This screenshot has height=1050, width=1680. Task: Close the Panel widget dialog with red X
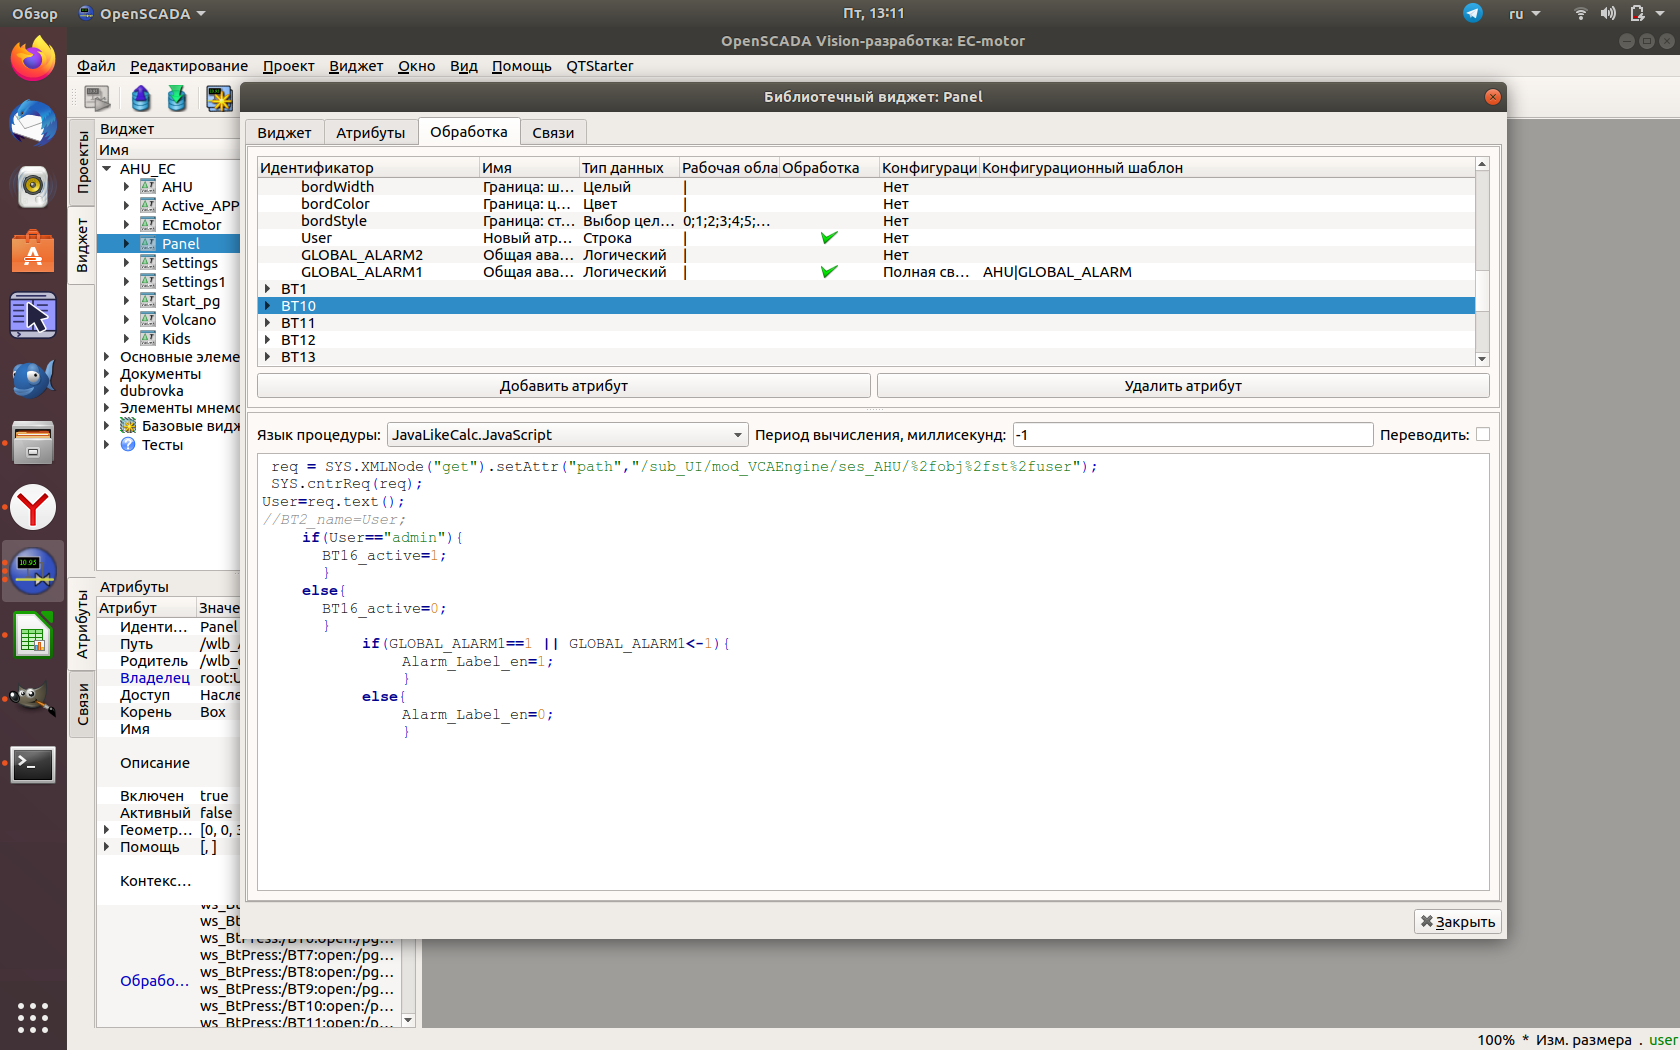[x=1492, y=97]
